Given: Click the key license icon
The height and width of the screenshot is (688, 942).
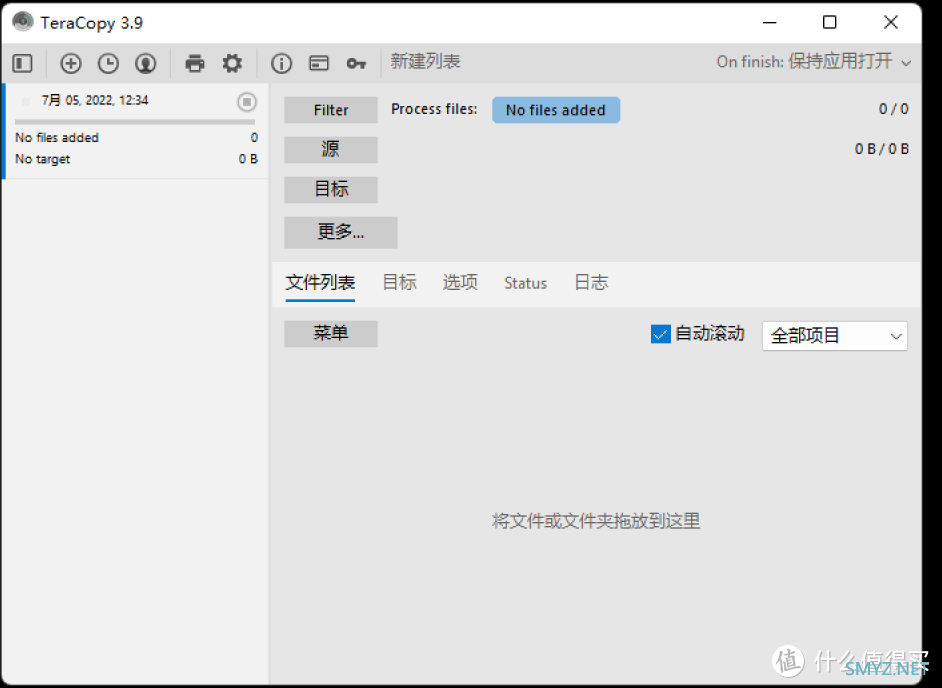Looking at the screenshot, I should click(356, 63).
